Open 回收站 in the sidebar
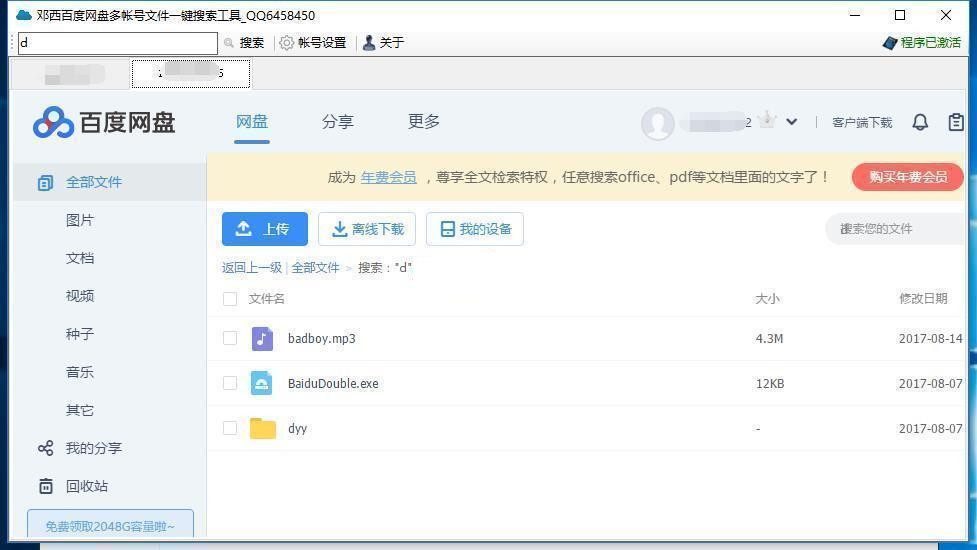Viewport: 977px width, 550px height. pyautogui.click(x=87, y=486)
